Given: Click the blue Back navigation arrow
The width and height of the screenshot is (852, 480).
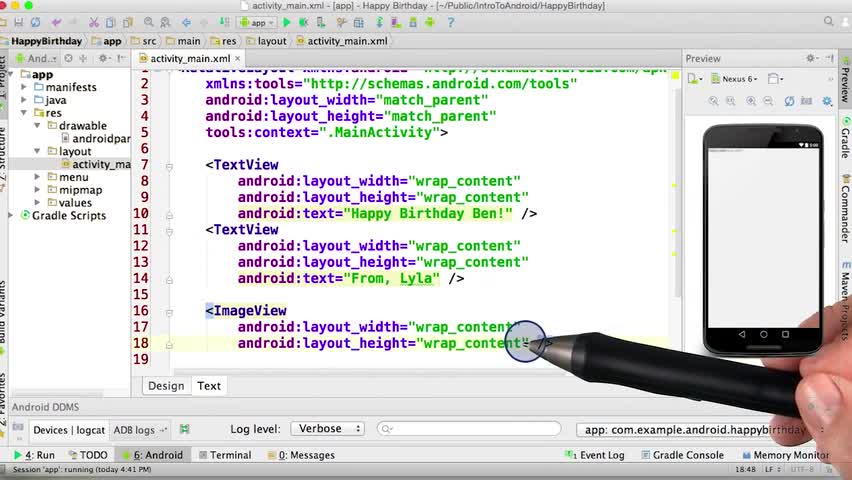Looking at the screenshot, I should point(186,22).
